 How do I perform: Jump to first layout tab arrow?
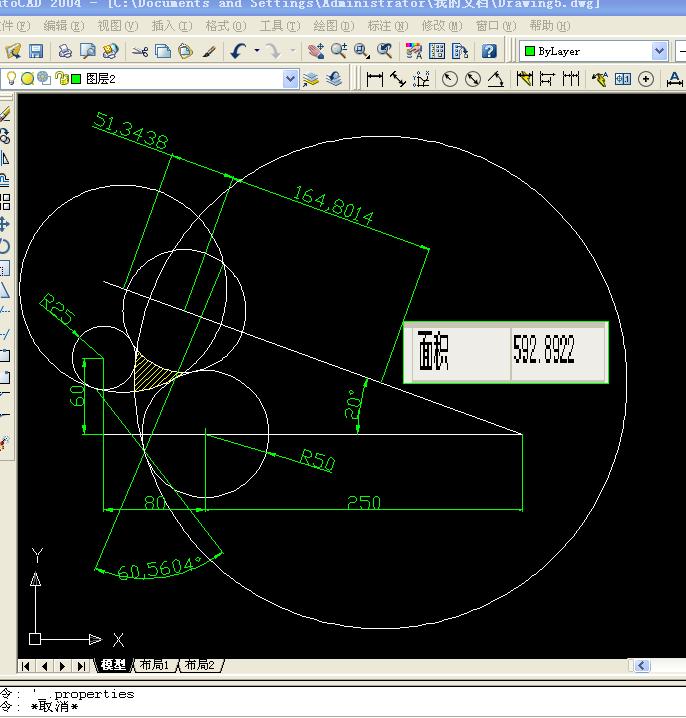click(26, 666)
